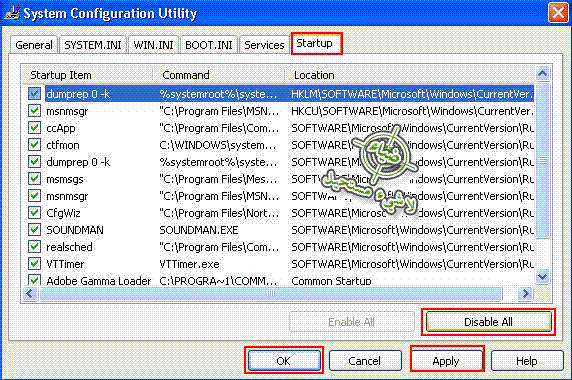The height and width of the screenshot is (380, 572).
Task: Click the vertical scrollbar thumb
Action: click(x=542, y=160)
